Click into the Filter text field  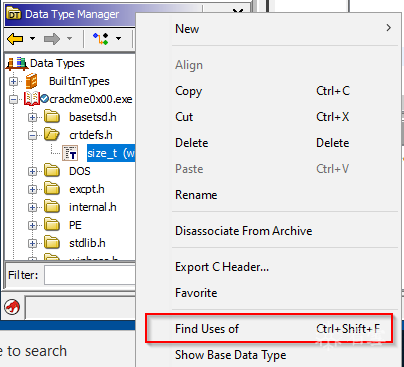tap(90, 275)
